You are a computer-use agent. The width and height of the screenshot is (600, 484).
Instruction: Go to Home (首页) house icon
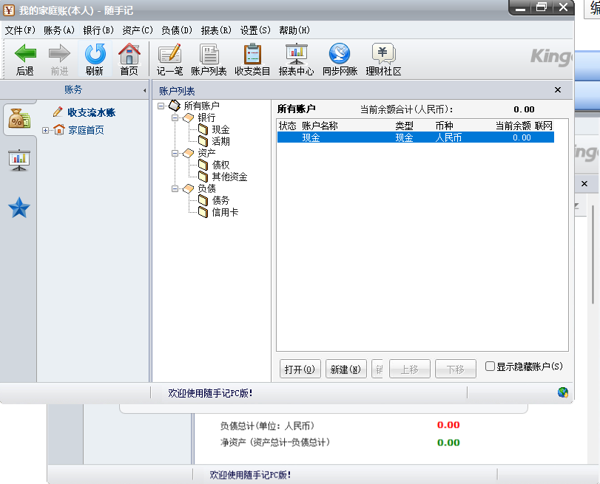pos(129,54)
